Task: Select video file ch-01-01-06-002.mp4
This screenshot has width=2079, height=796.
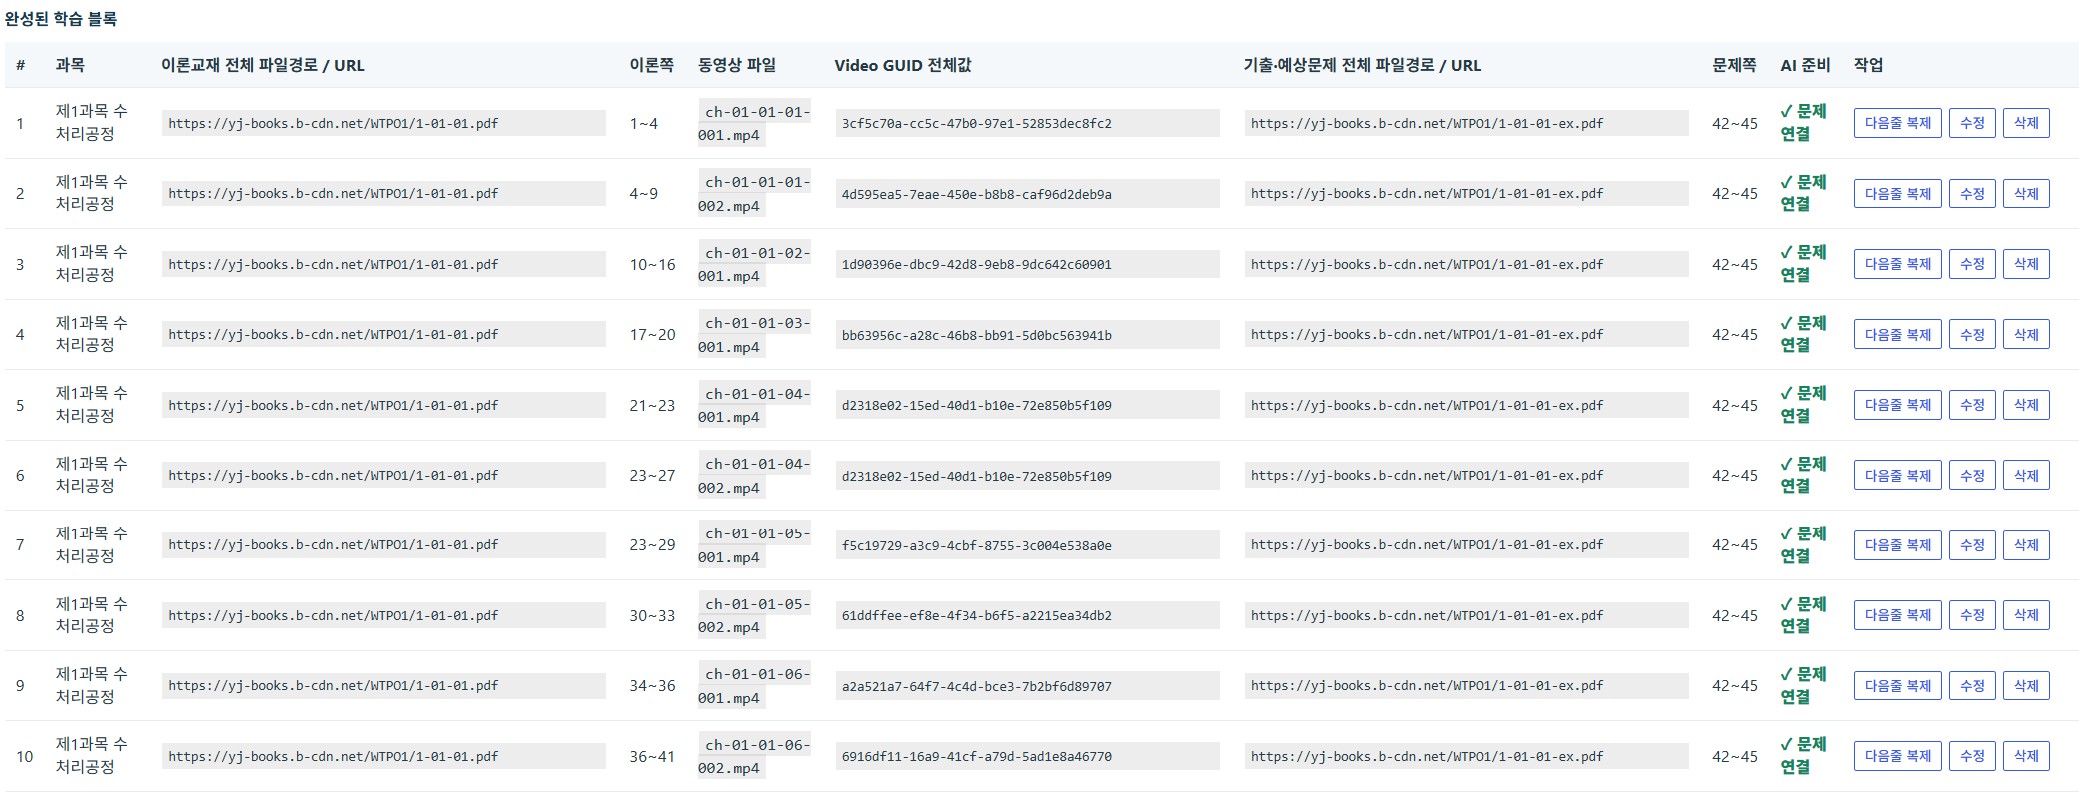Action: 754,756
